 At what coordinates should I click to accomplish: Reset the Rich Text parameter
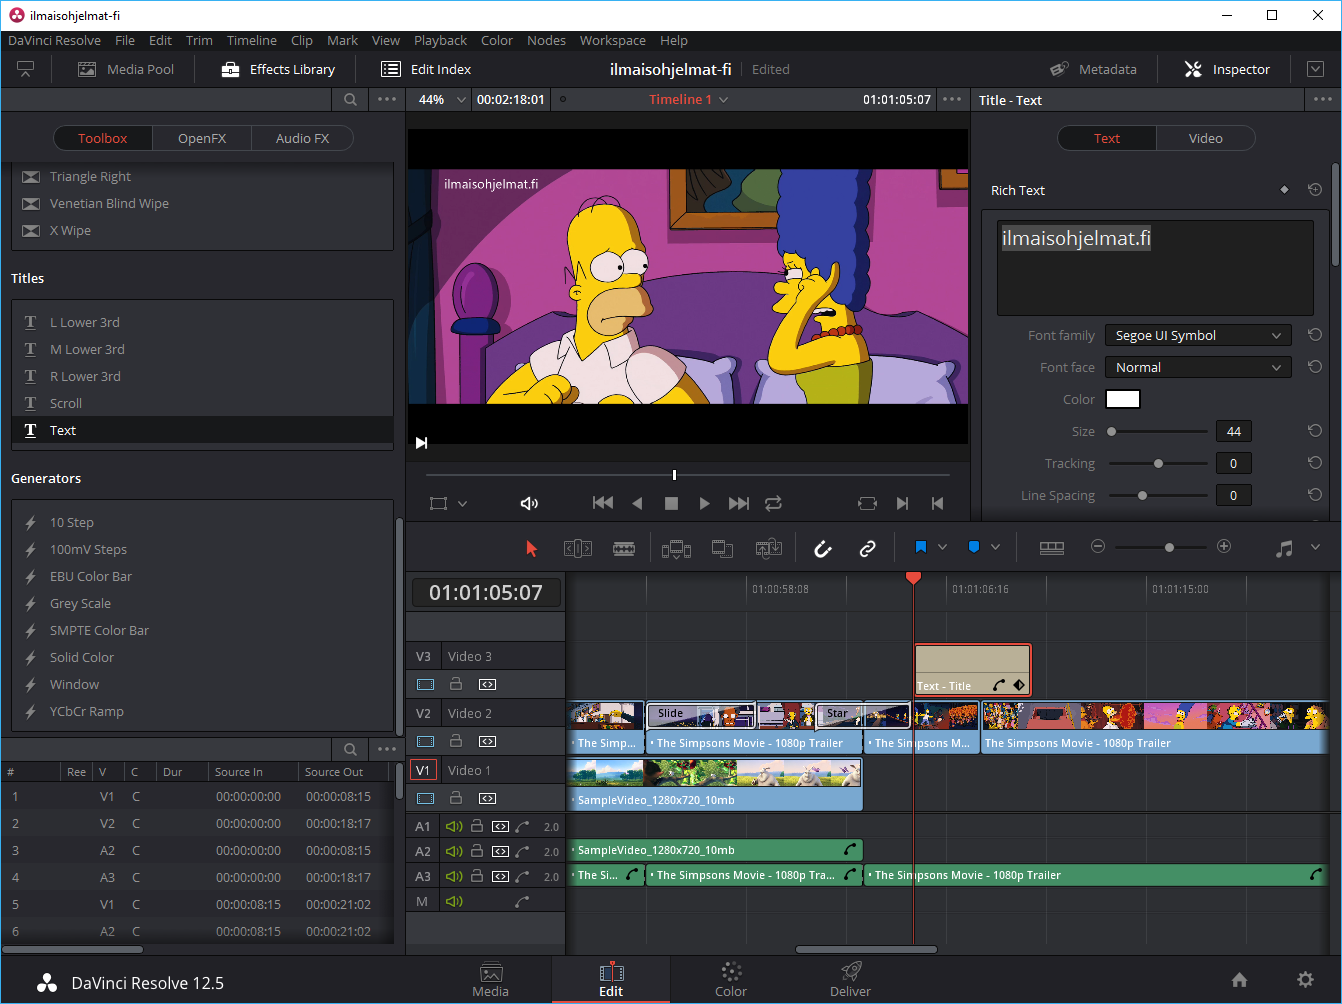point(1315,190)
